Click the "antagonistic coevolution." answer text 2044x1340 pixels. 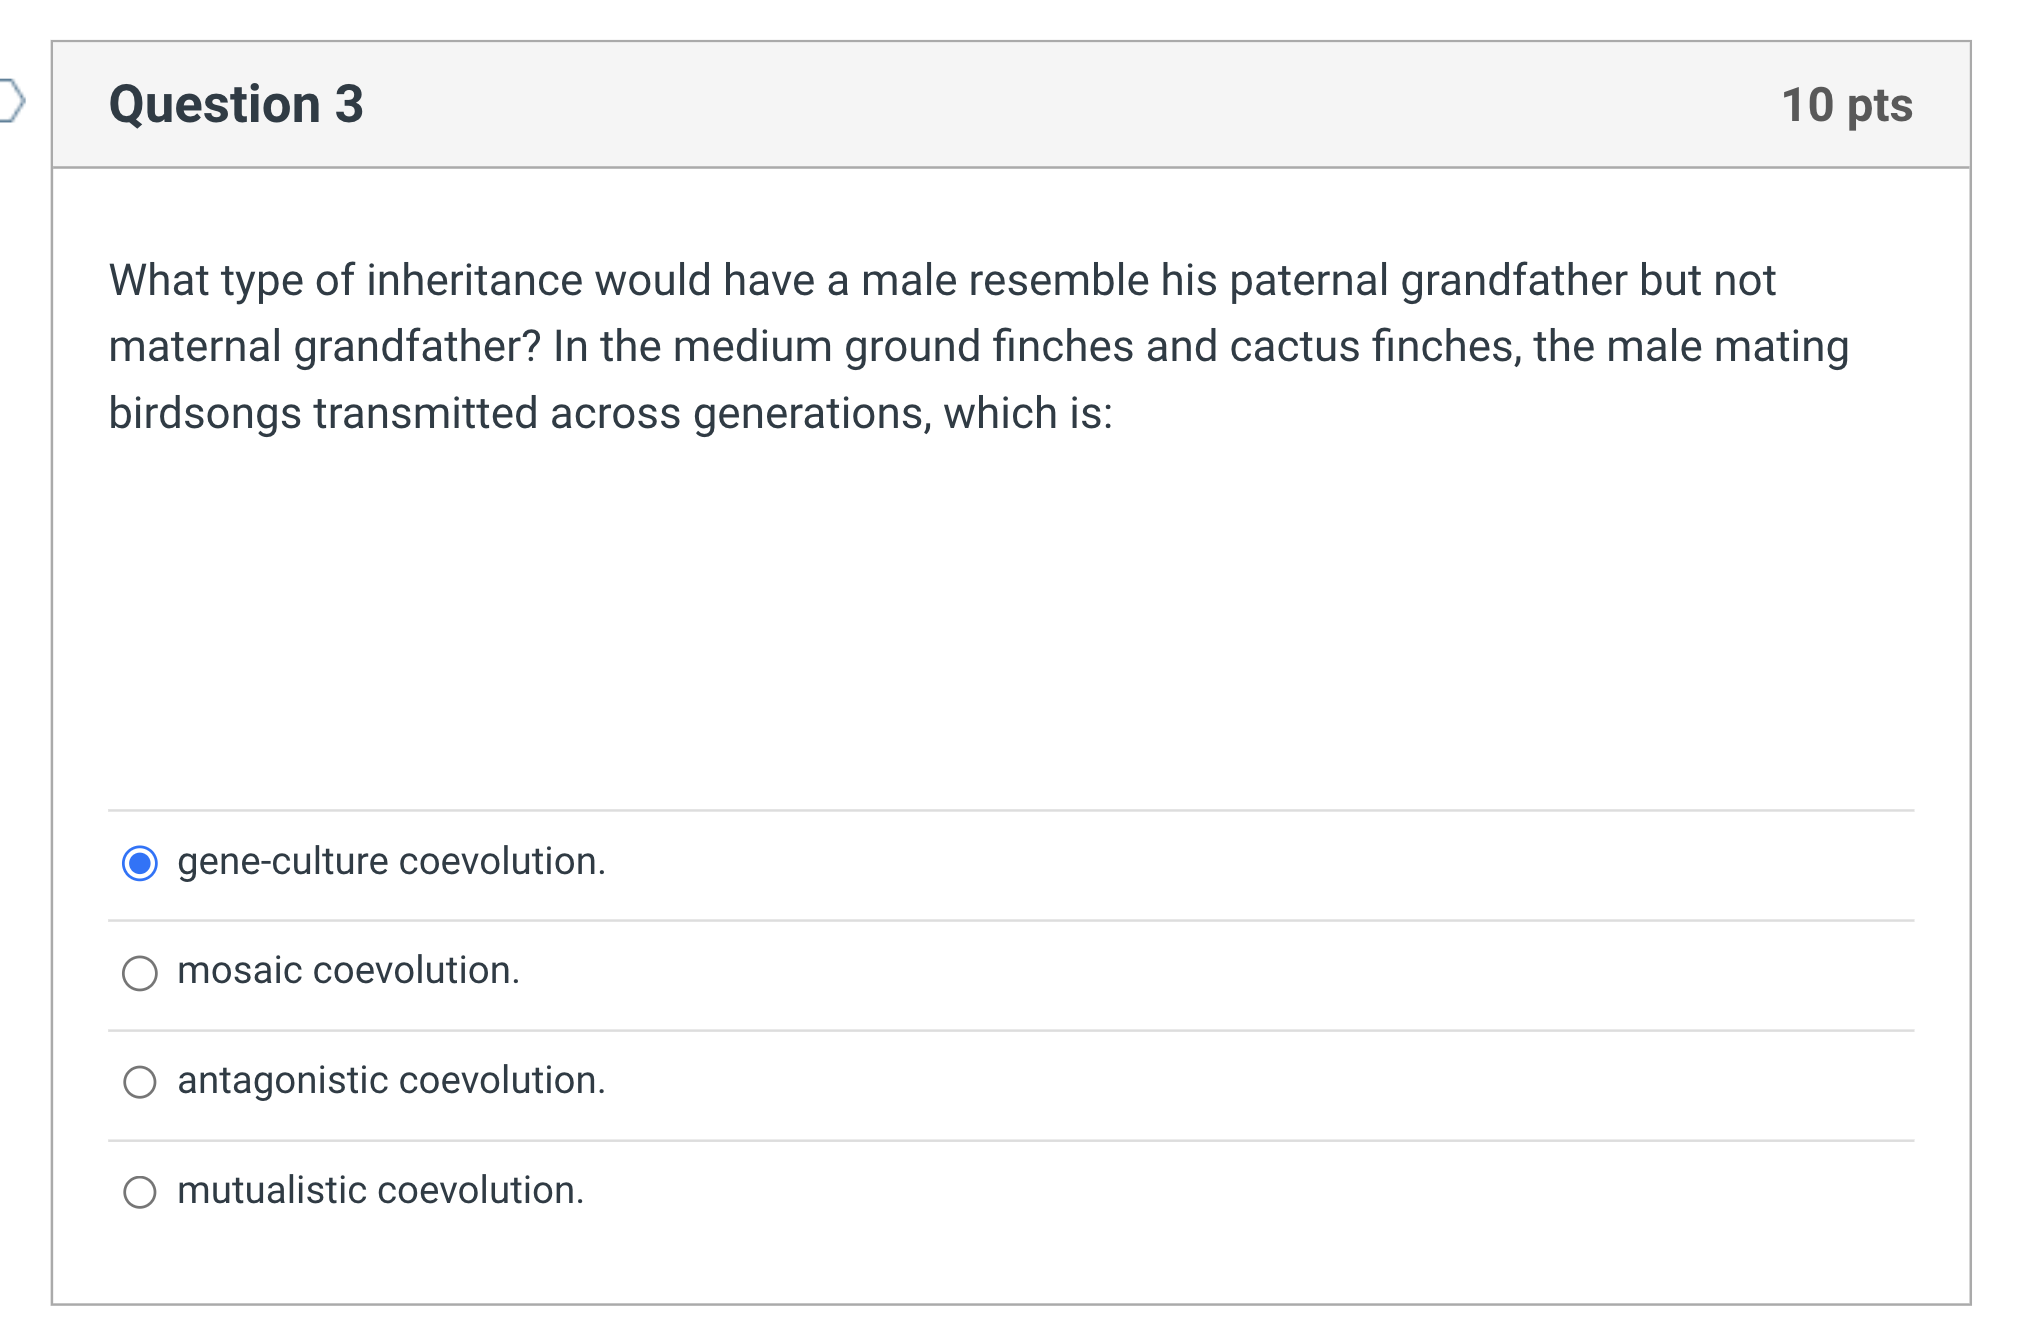click(391, 1080)
